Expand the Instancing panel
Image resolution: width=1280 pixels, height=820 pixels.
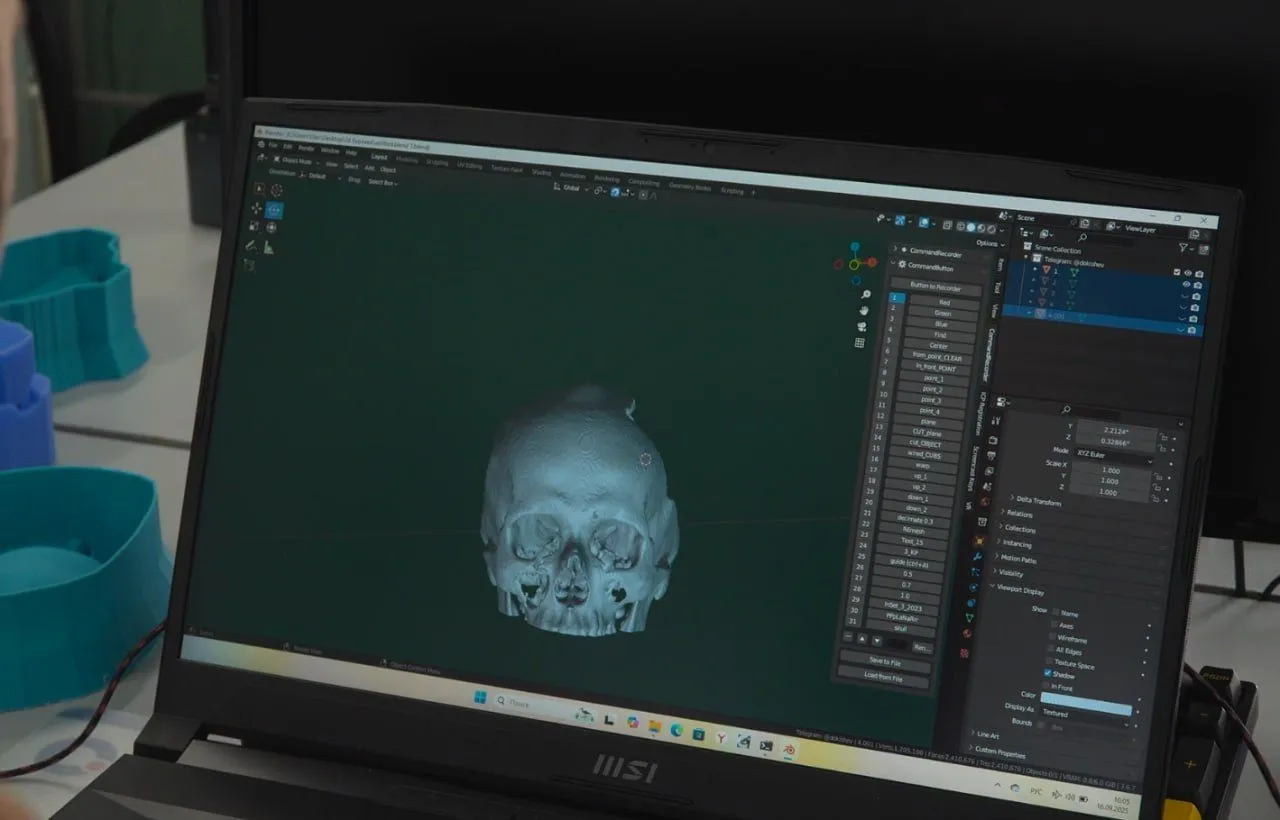pyautogui.click(x=1016, y=544)
